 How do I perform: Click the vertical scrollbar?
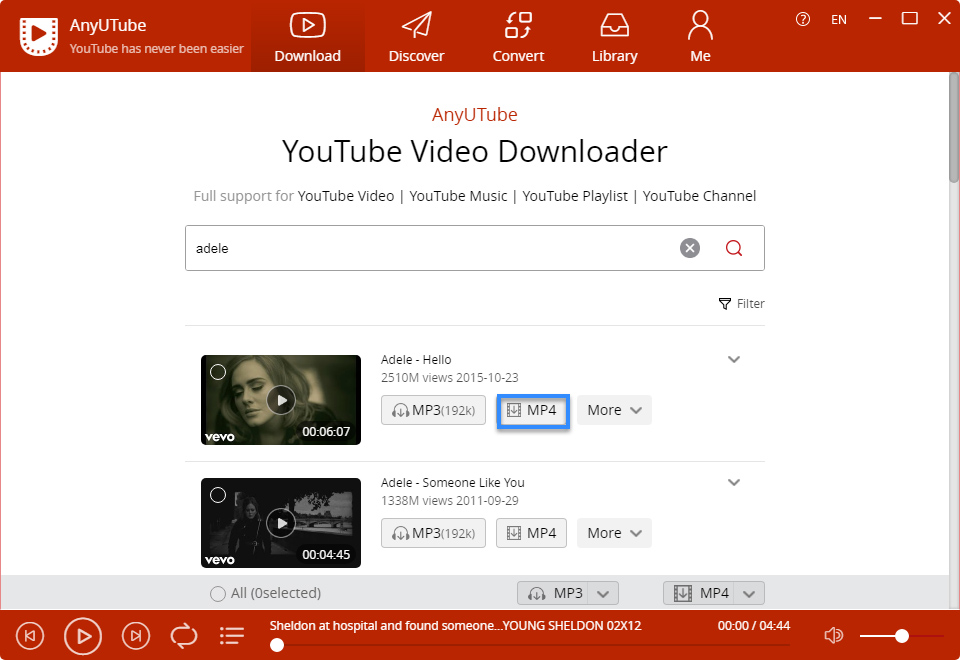point(954,127)
